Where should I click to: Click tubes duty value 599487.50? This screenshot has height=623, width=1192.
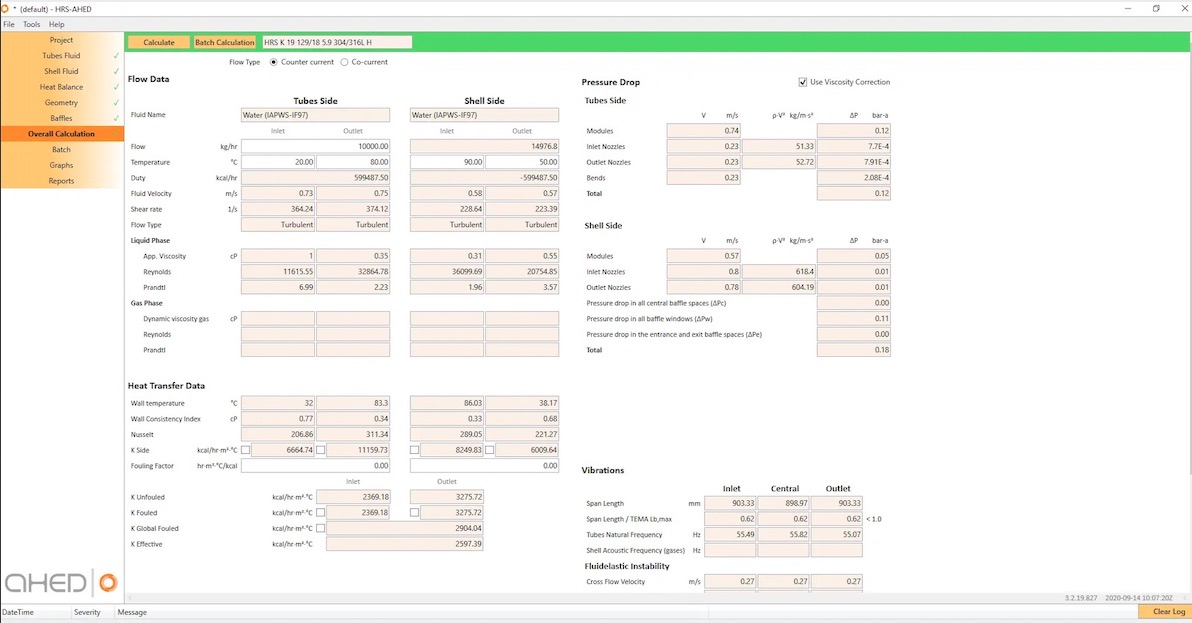pos(315,178)
